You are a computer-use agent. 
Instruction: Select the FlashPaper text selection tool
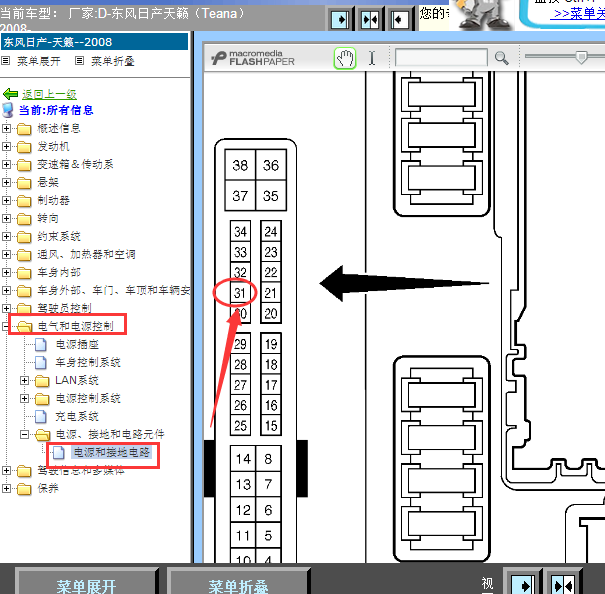372,58
